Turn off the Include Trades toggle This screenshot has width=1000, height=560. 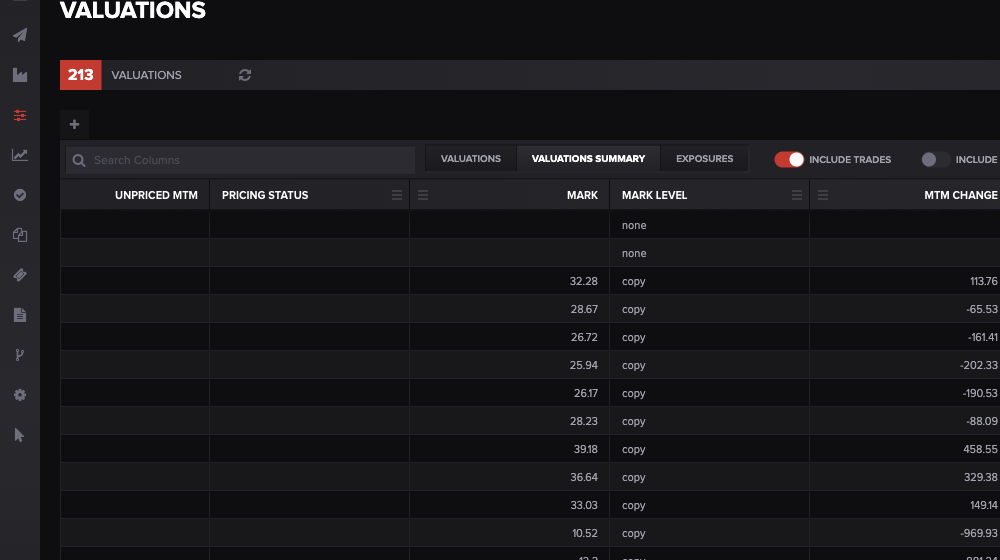pos(789,159)
